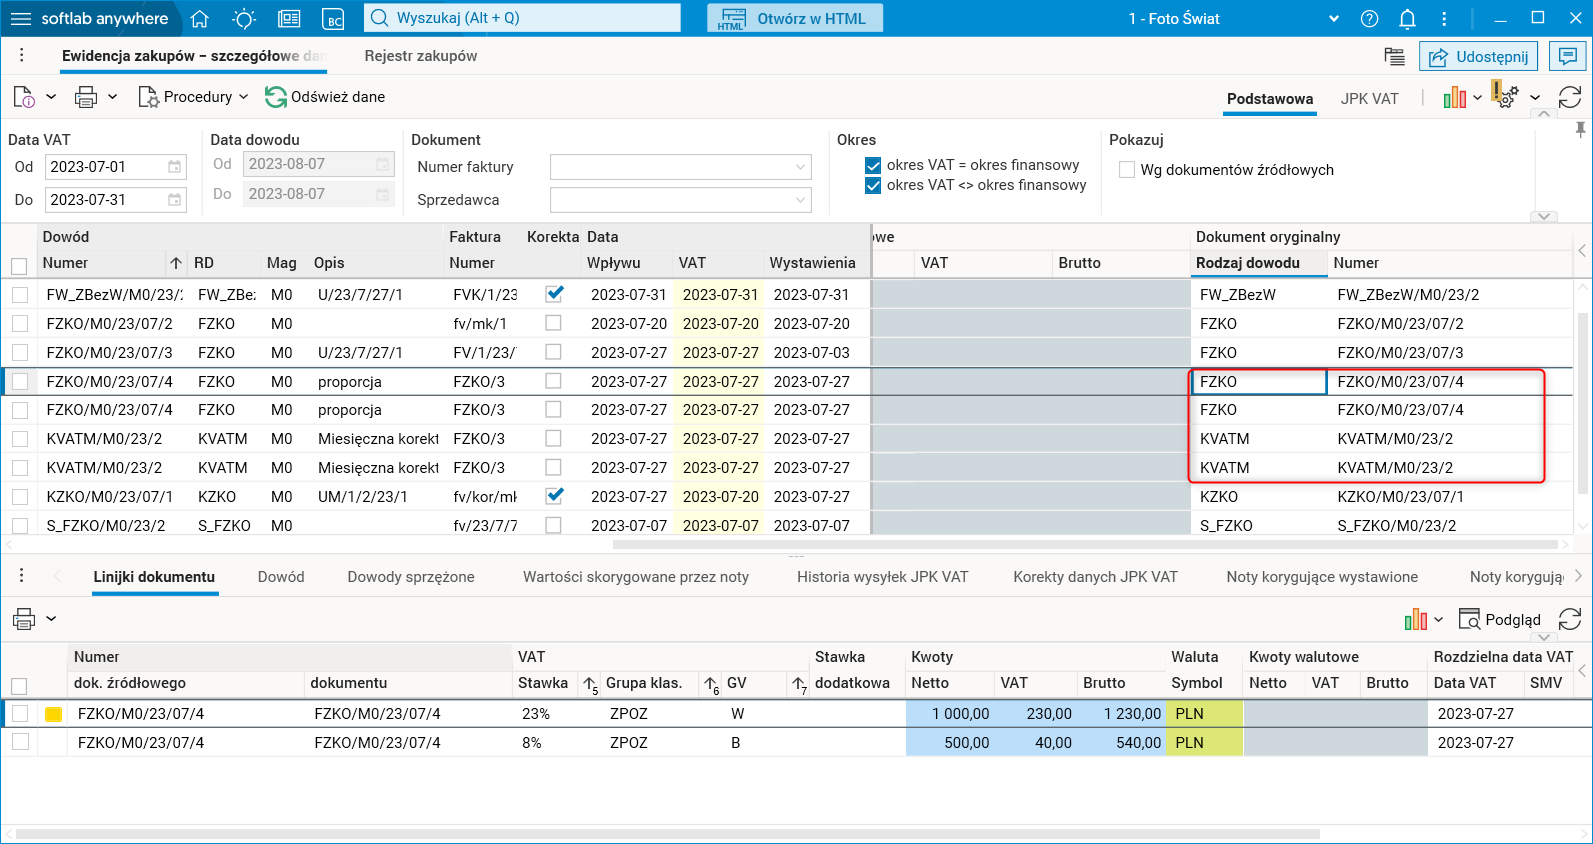Open the chat comment icon

point(1568,57)
